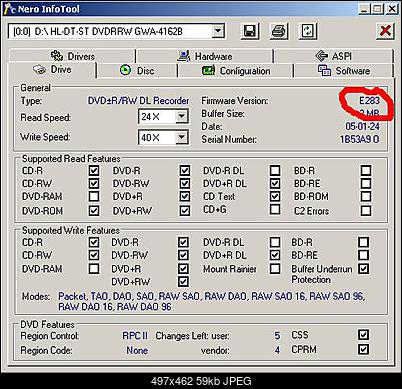Click the RPC II region control value
The image size is (402, 389).
(135, 335)
